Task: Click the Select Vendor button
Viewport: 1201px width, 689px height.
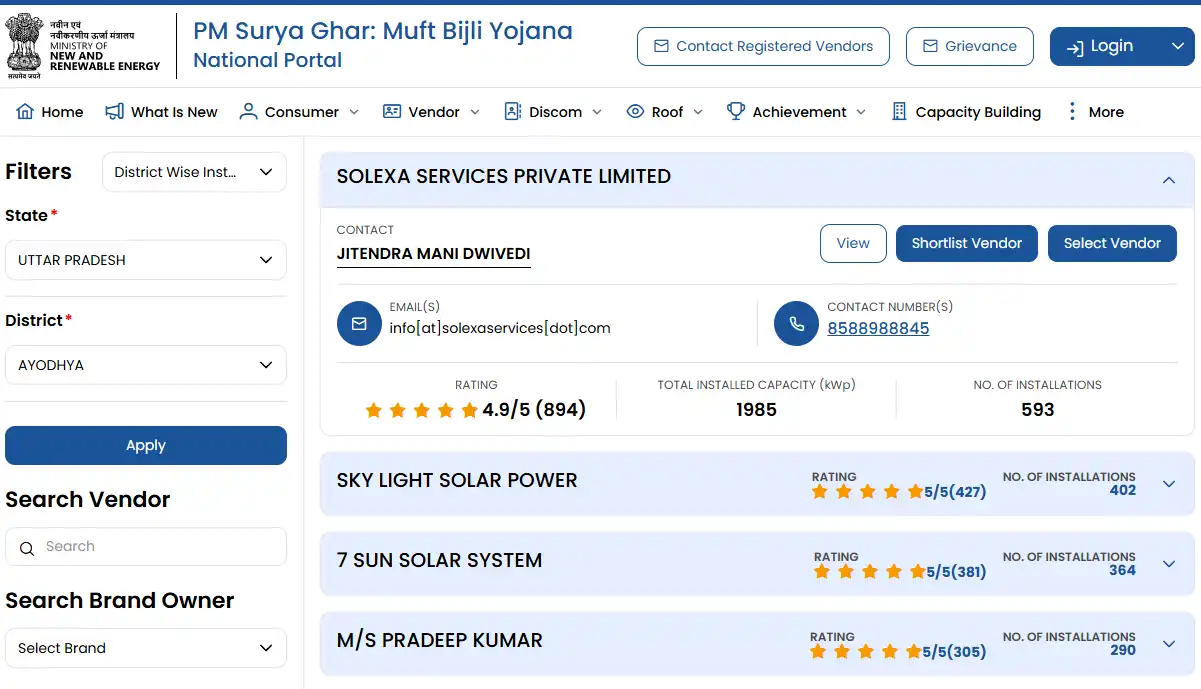Action: 1112,243
